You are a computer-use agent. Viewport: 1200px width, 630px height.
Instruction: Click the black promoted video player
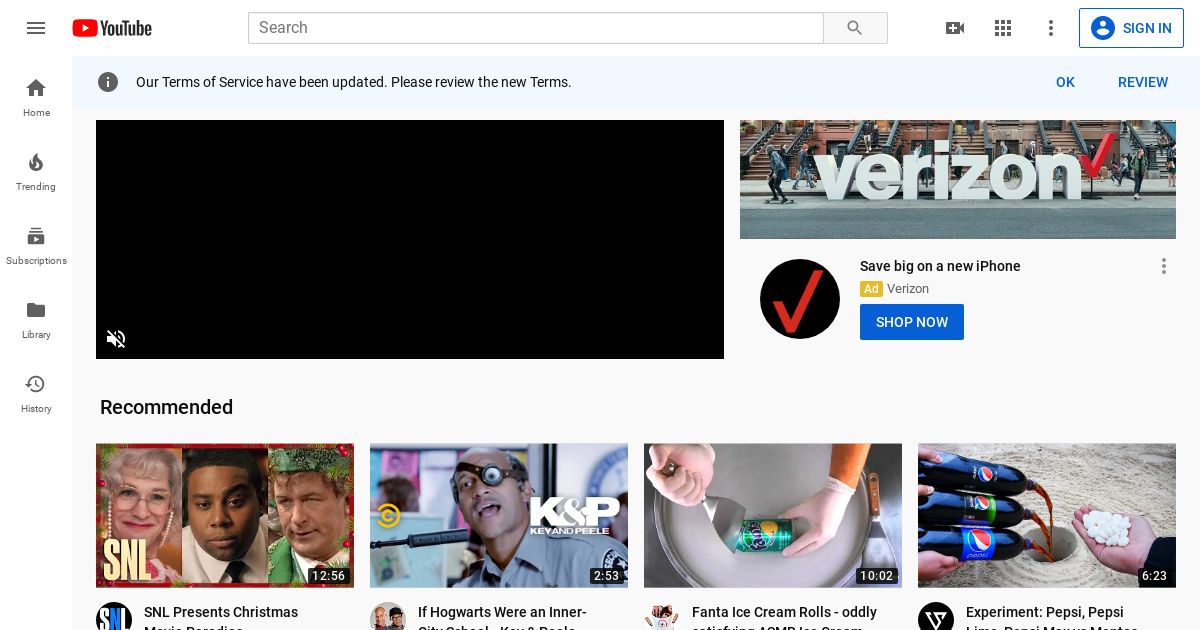pyautogui.click(x=410, y=239)
